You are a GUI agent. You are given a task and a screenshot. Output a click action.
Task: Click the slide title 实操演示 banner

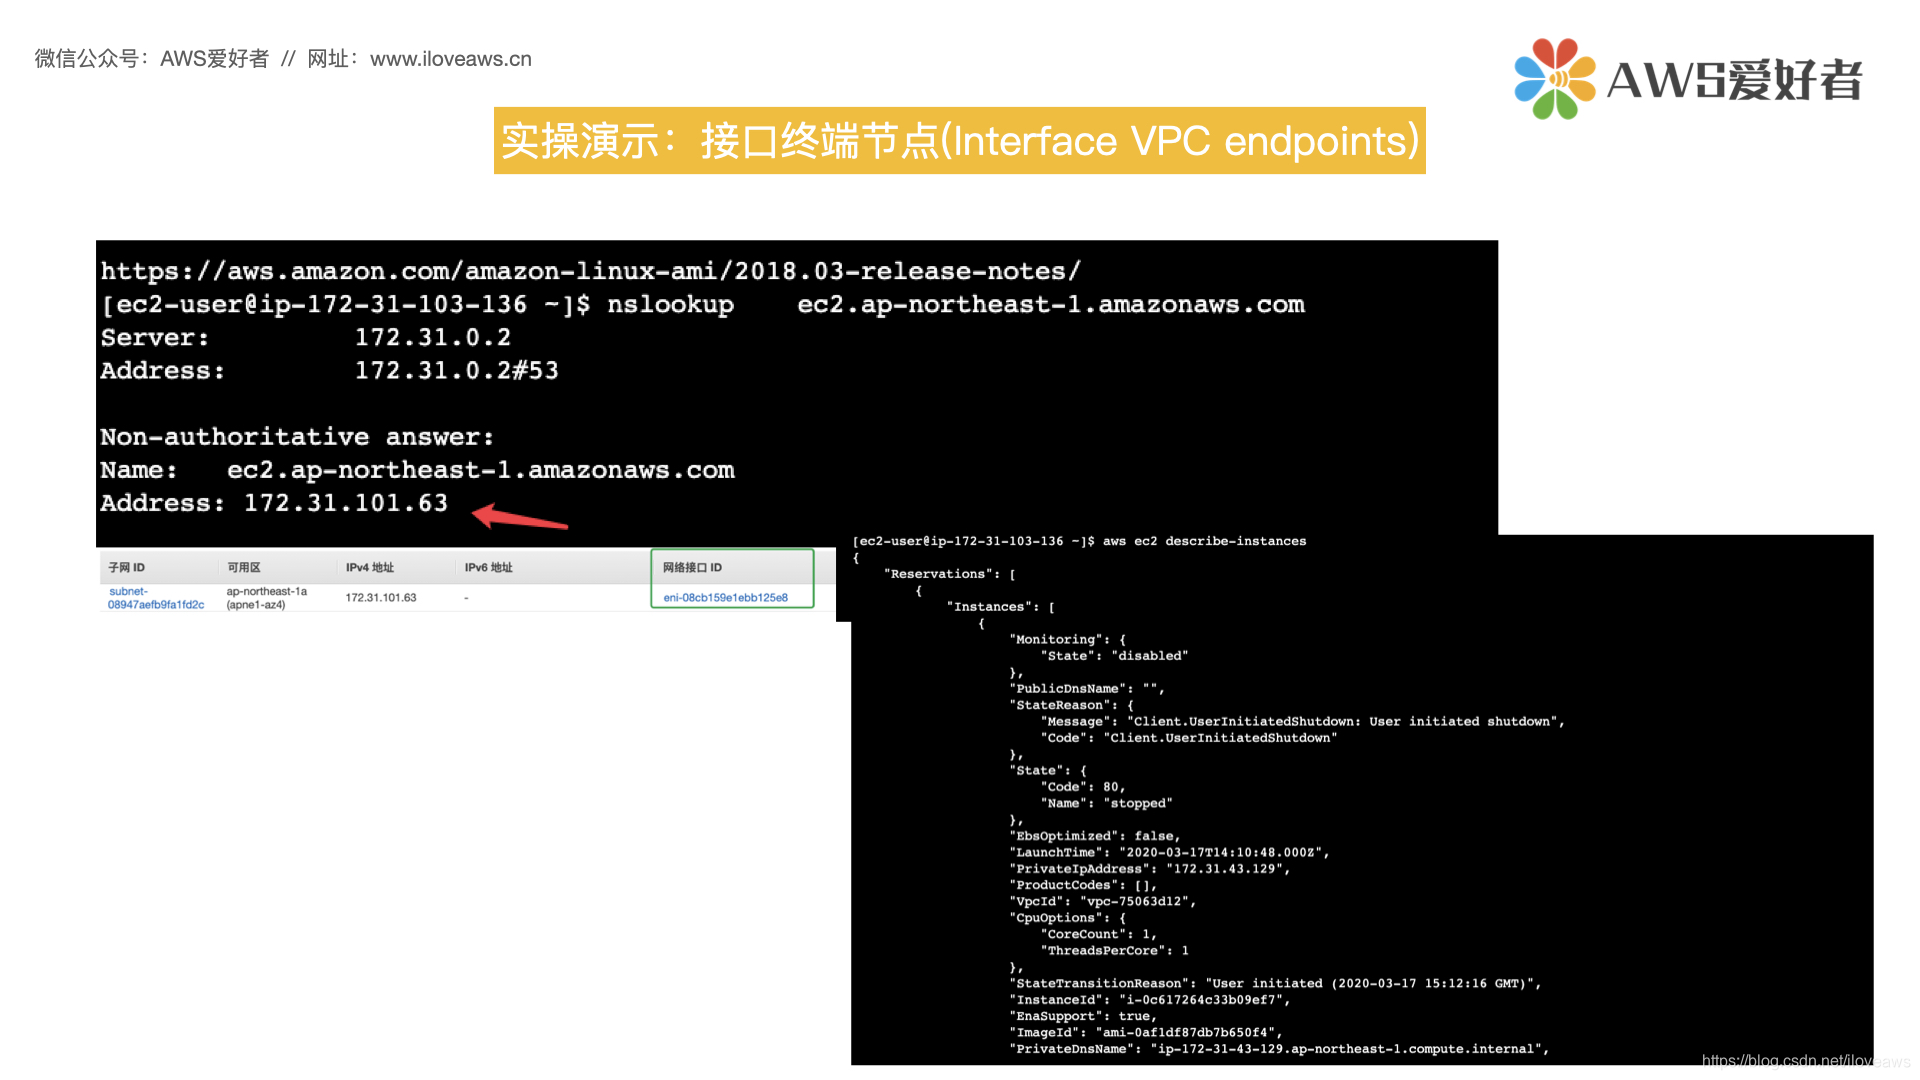click(959, 141)
